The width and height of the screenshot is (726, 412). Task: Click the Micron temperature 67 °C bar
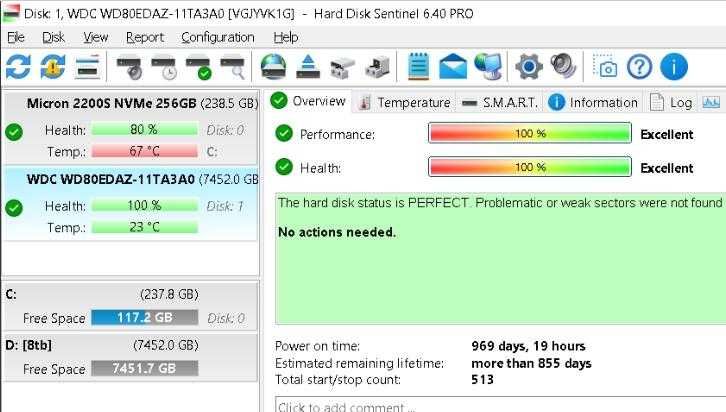144,151
